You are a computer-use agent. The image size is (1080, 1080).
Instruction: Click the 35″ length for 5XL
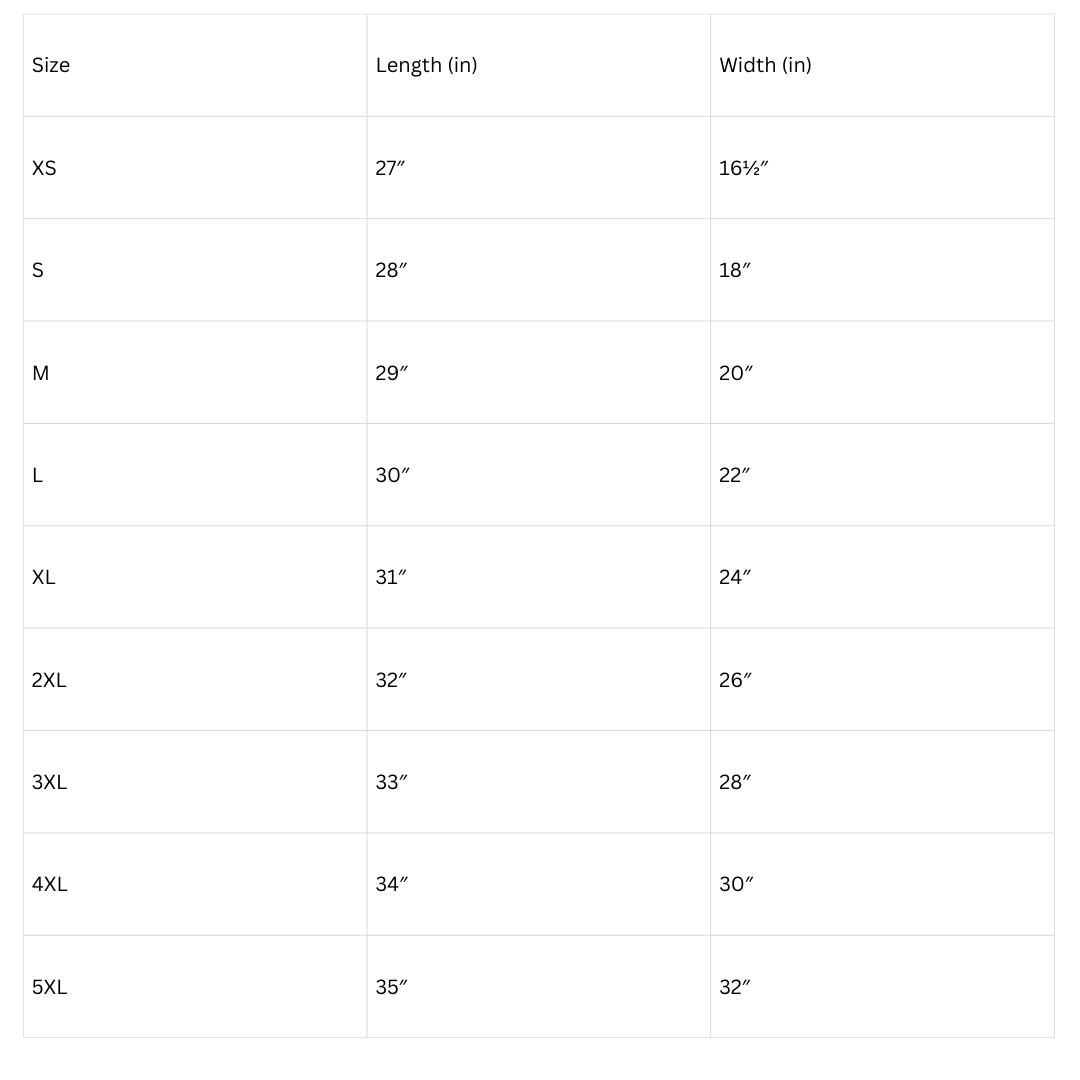pos(392,988)
